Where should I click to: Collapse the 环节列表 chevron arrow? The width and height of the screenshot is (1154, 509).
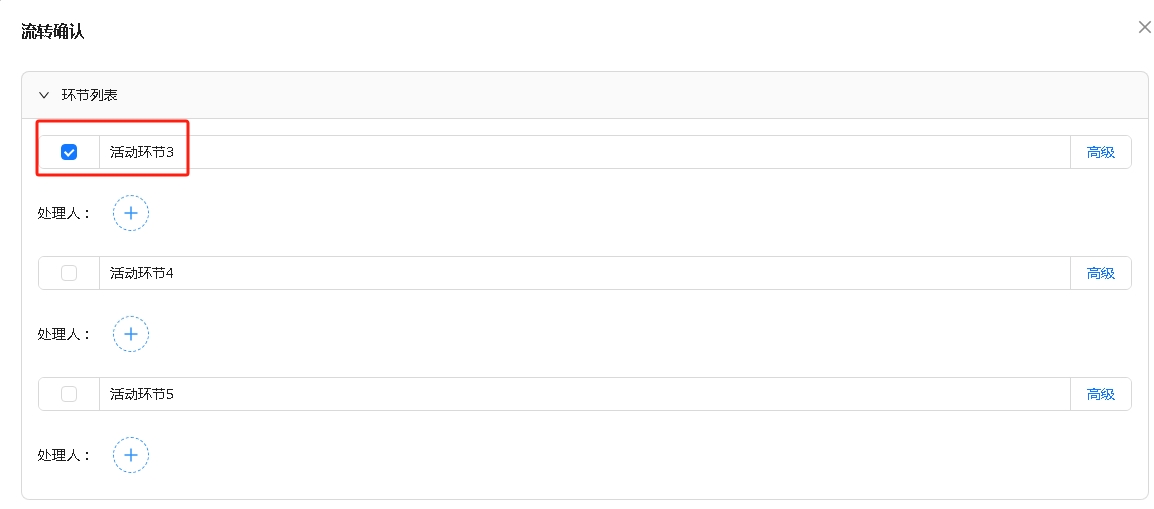pyautogui.click(x=43, y=95)
